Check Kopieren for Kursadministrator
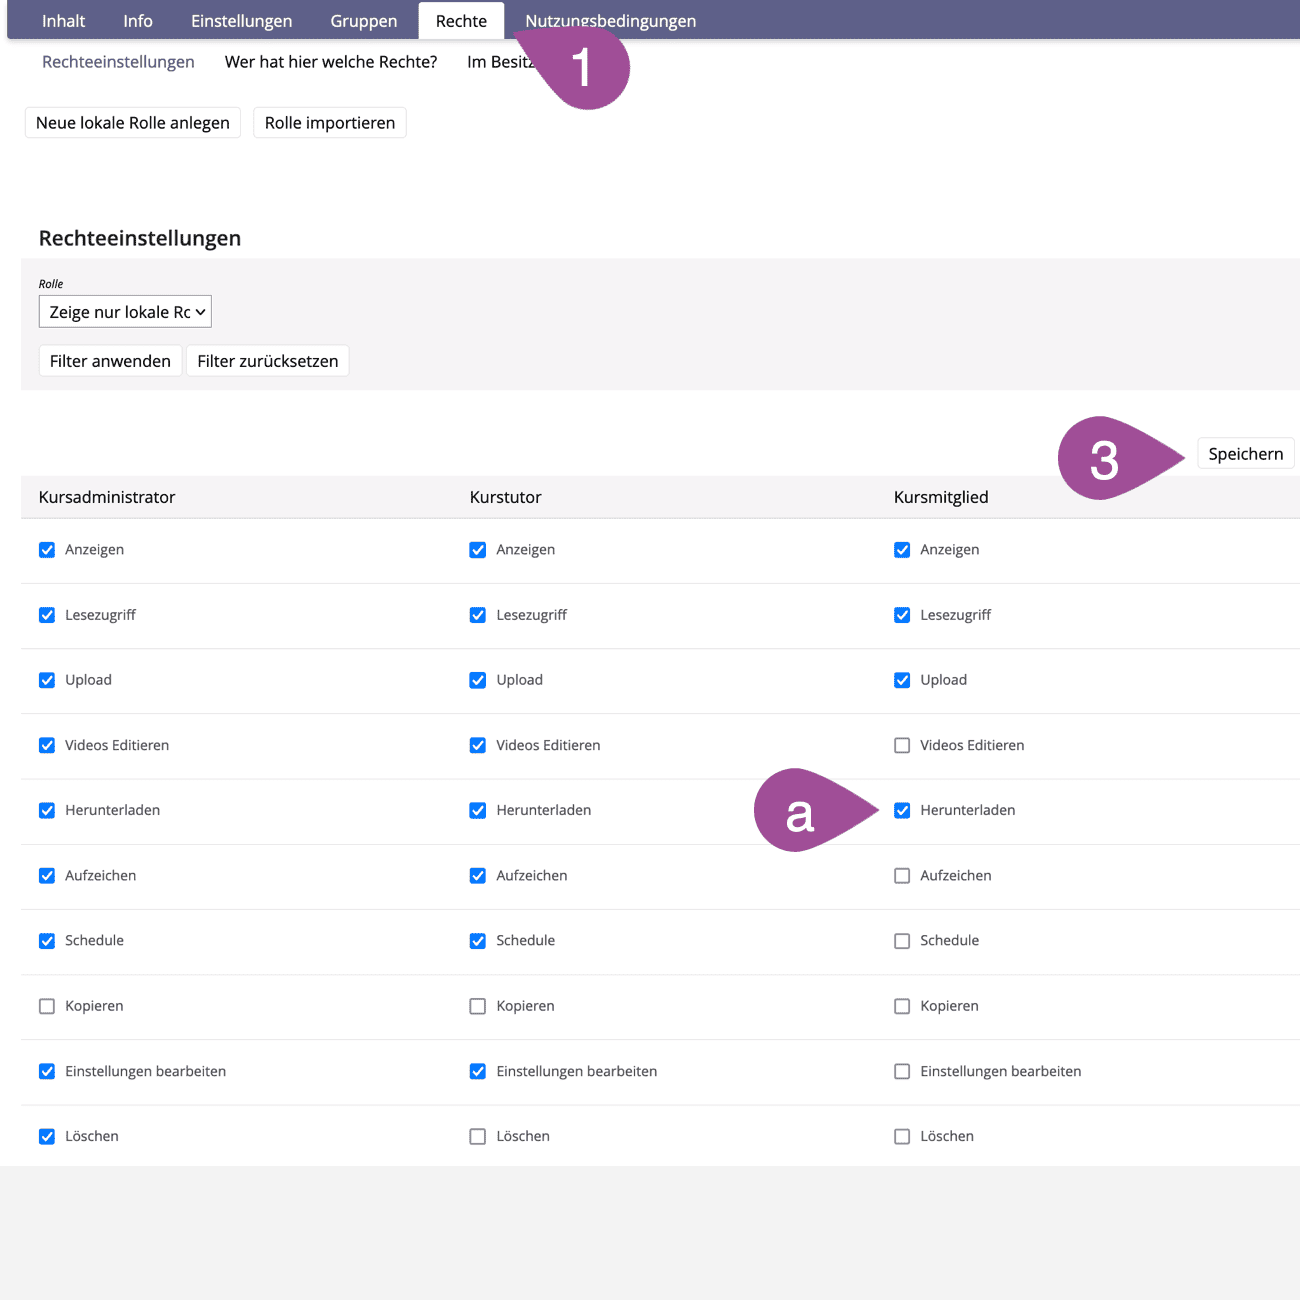Image resolution: width=1300 pixels, height=1300 pixels. coord(47,1006)
